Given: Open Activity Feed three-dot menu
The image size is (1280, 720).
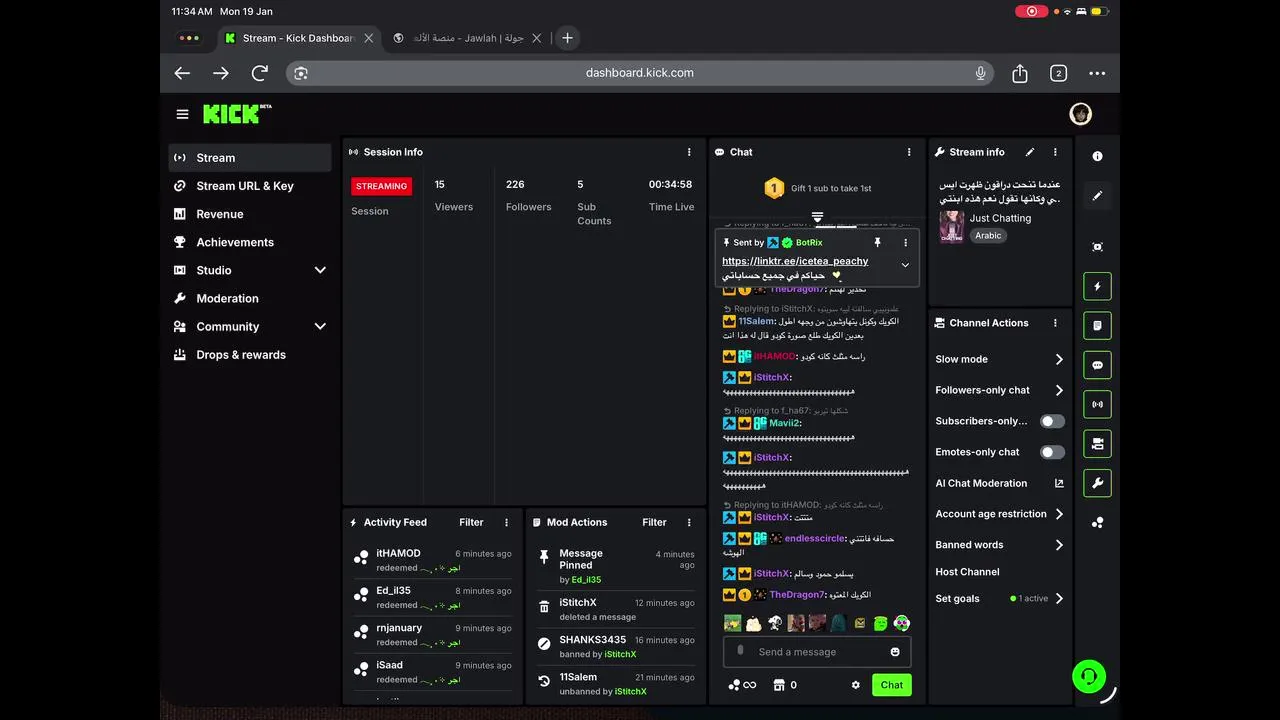Looking at the screenshot, I should [506, 522].
